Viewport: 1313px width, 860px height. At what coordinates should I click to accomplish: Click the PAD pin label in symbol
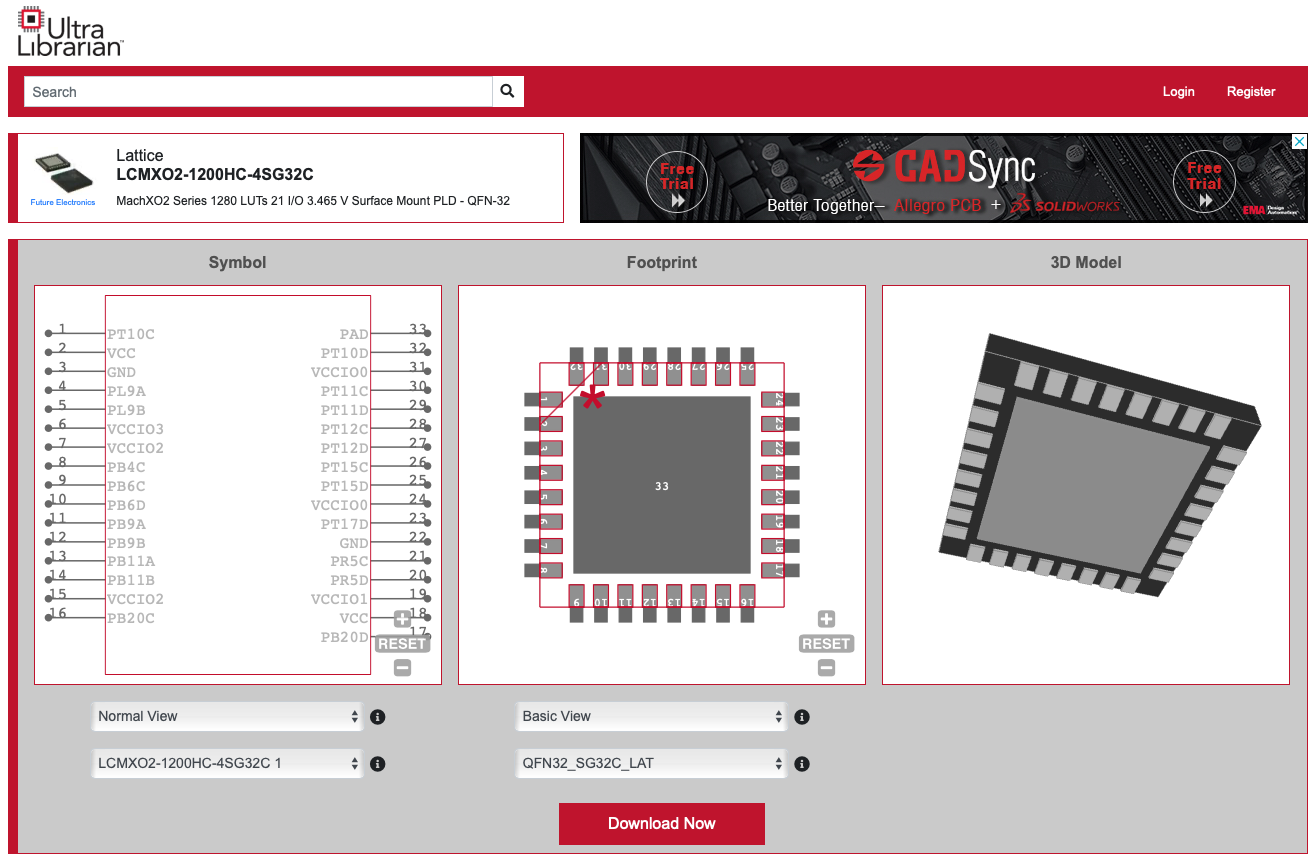354,334
